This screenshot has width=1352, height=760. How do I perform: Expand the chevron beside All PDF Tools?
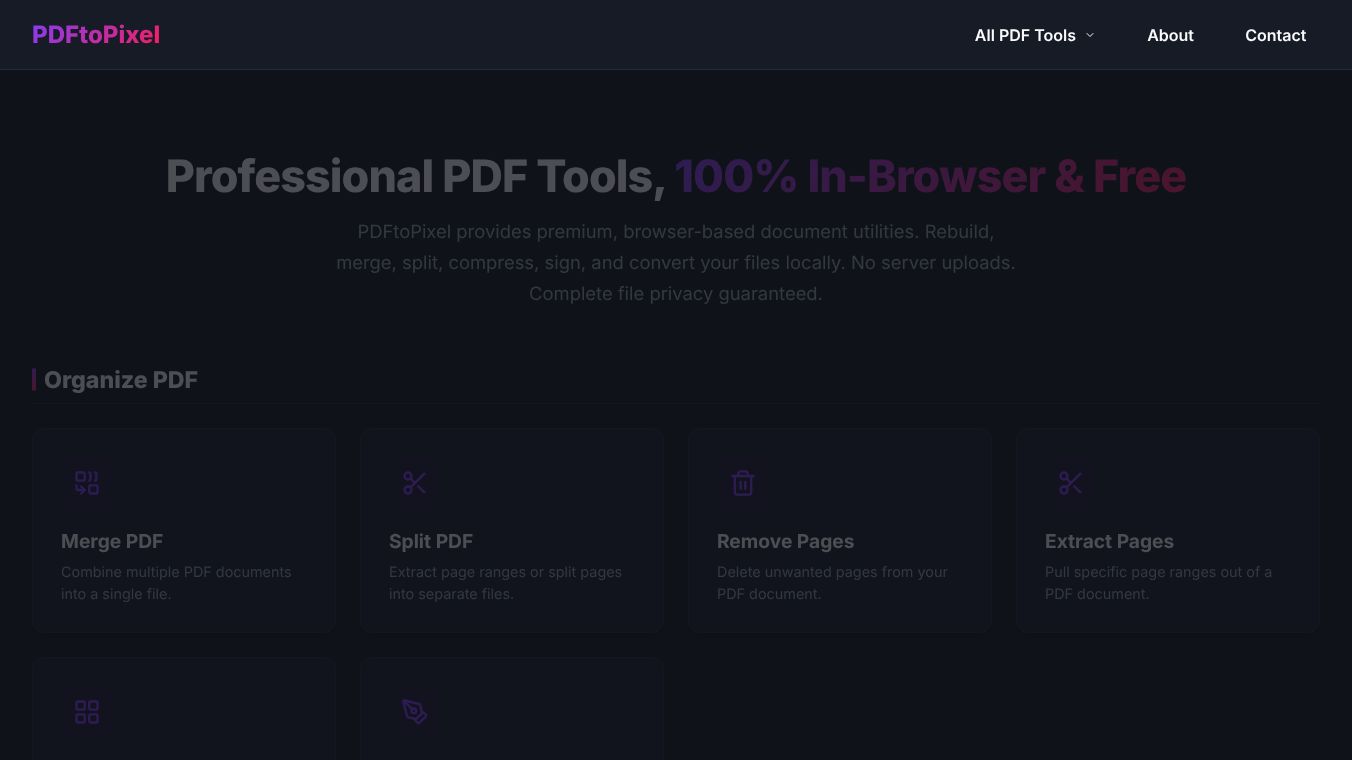1090,35
